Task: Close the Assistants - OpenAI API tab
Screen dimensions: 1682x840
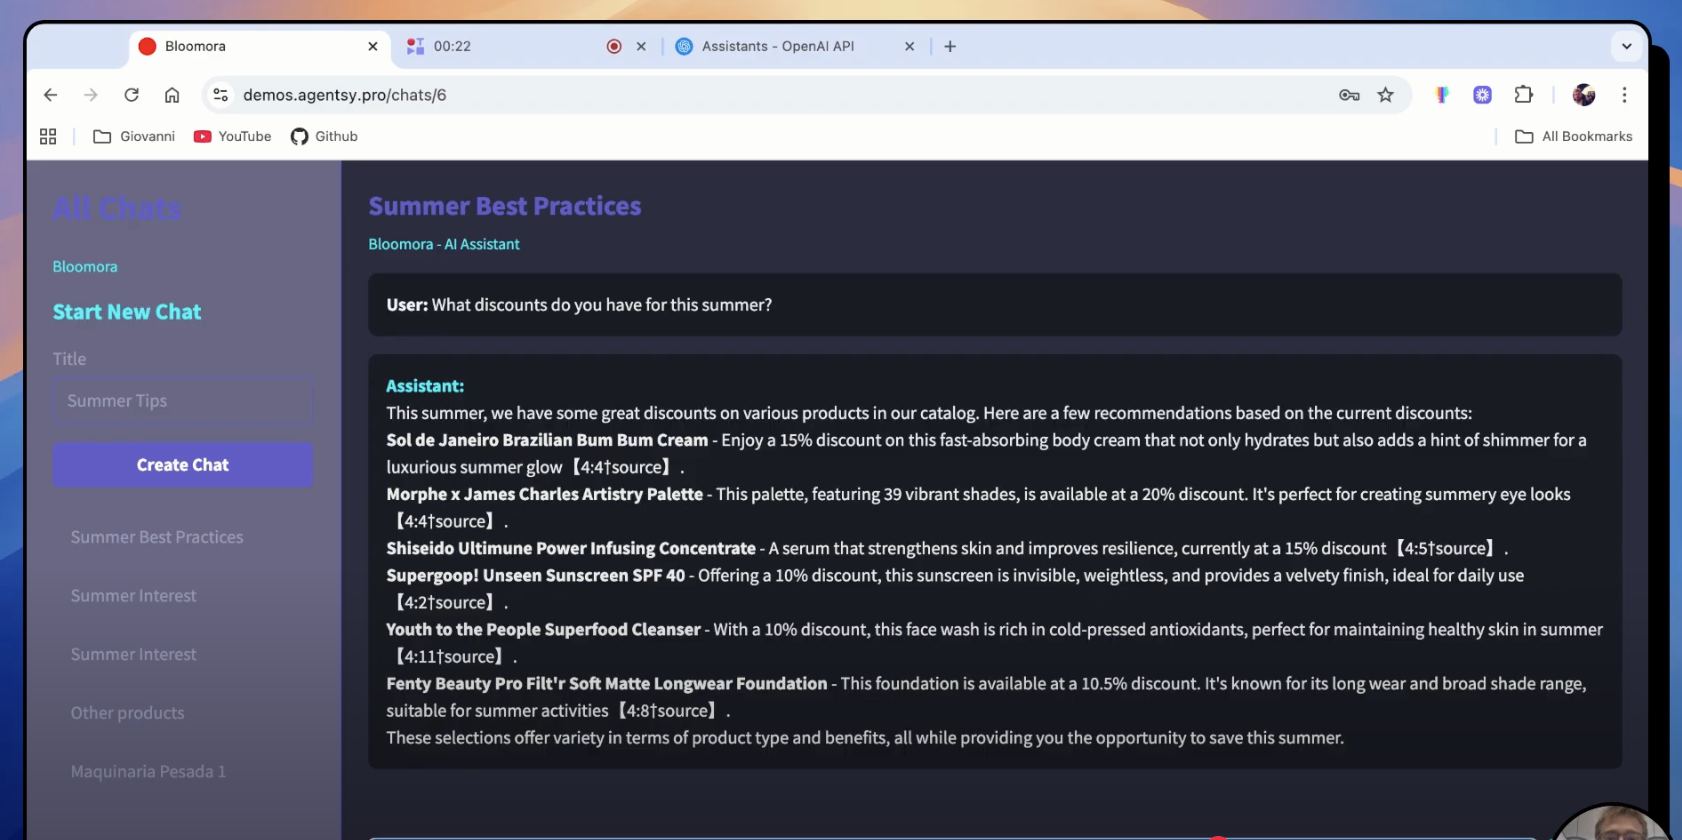Action: [x=909, y=46]
